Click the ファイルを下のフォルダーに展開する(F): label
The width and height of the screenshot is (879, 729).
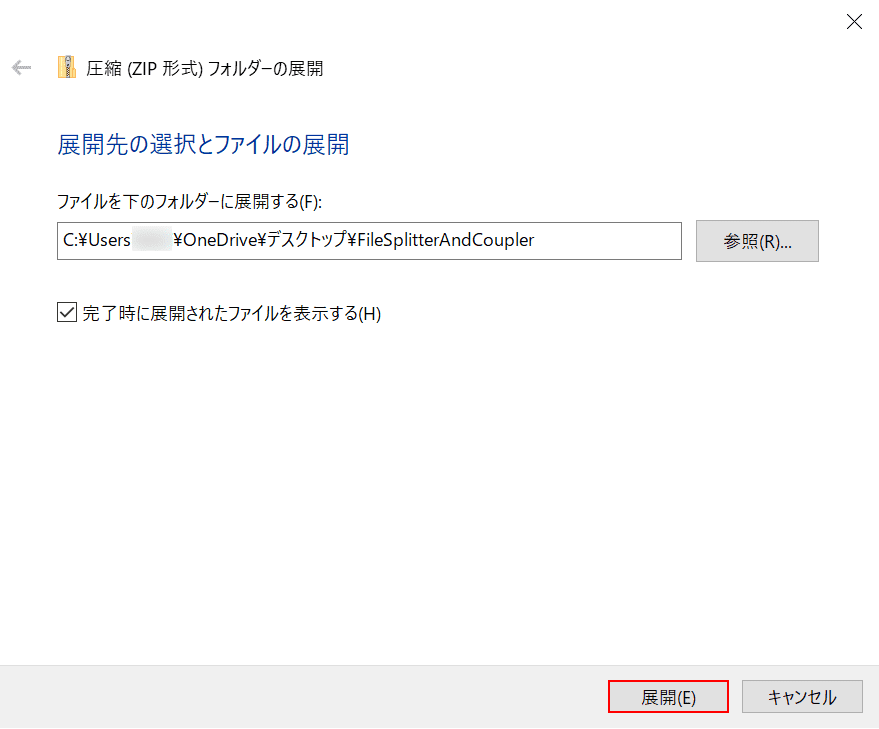[189, 201]
